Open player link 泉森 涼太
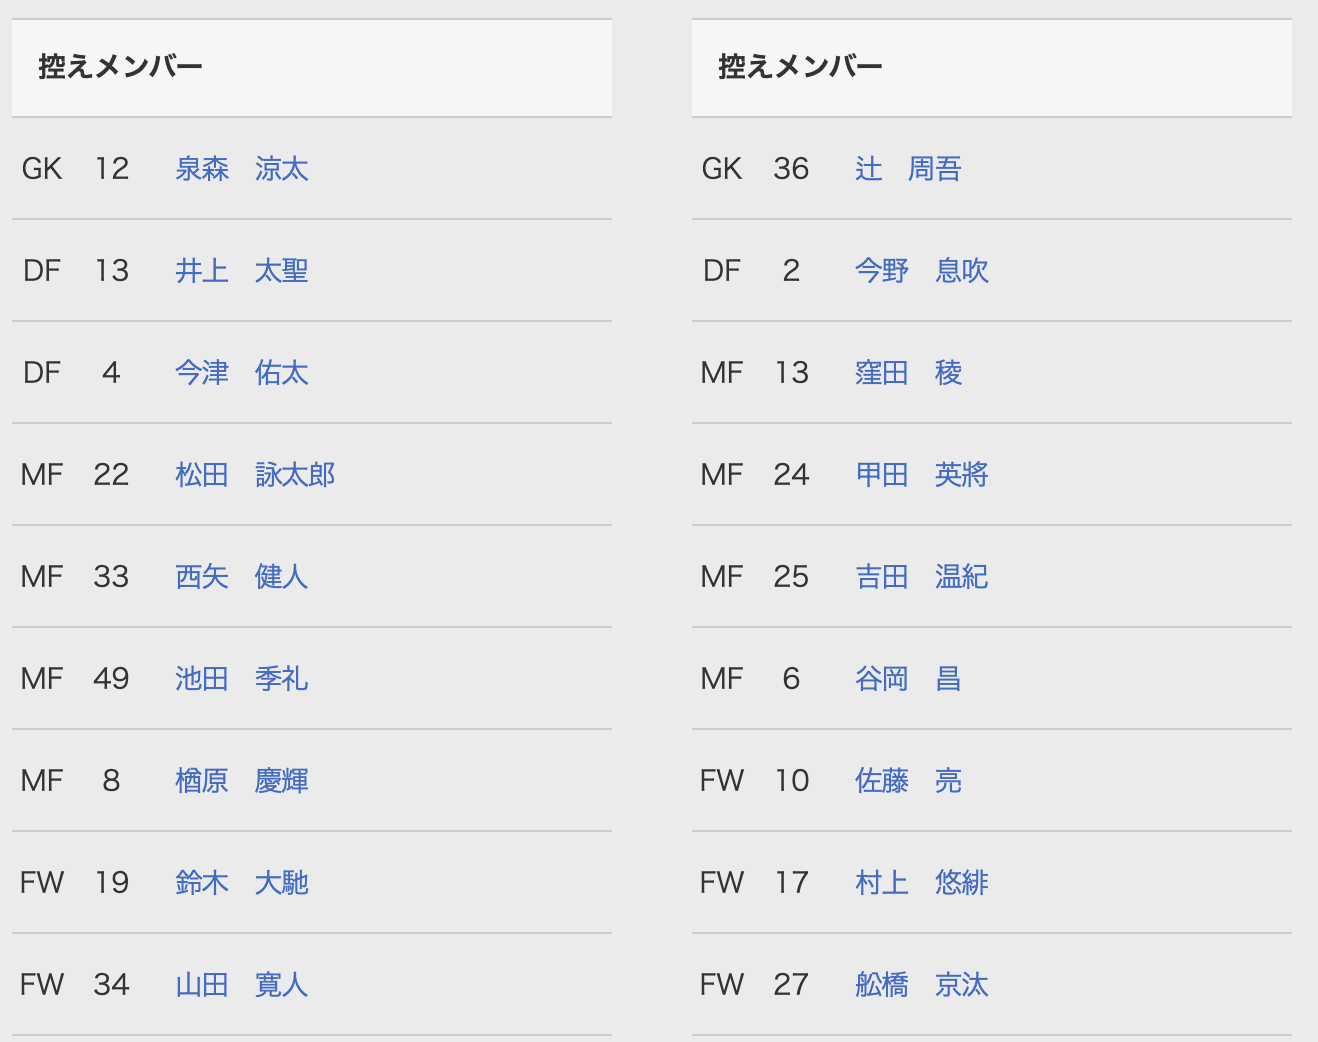1318x1042 pixels. point(241,169)
